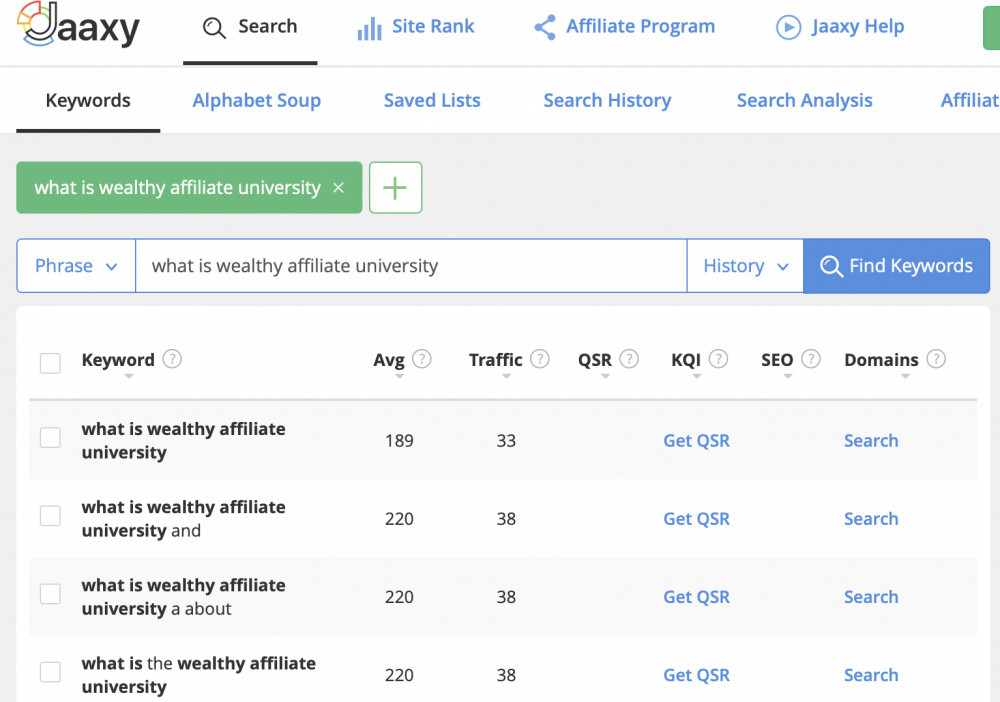Sort by SEO column arrow
Image resolution: width=1000 pixels, height=702 pixels.
[788, 376]
